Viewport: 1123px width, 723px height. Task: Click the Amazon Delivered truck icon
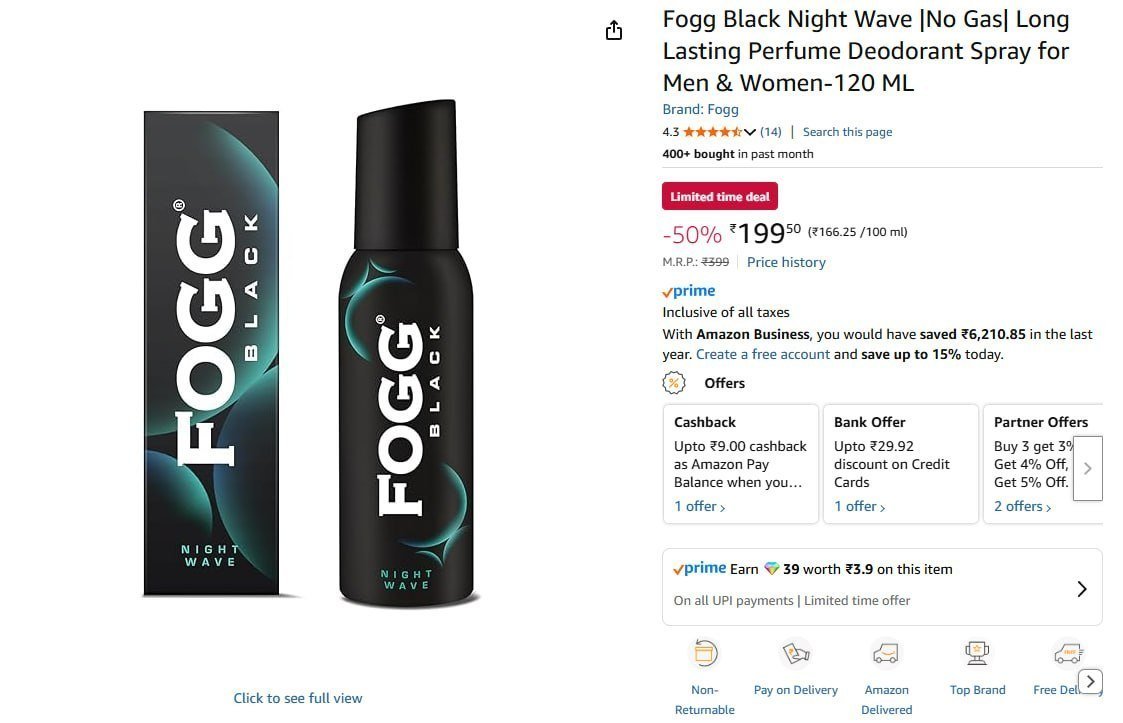coord(887,651)
